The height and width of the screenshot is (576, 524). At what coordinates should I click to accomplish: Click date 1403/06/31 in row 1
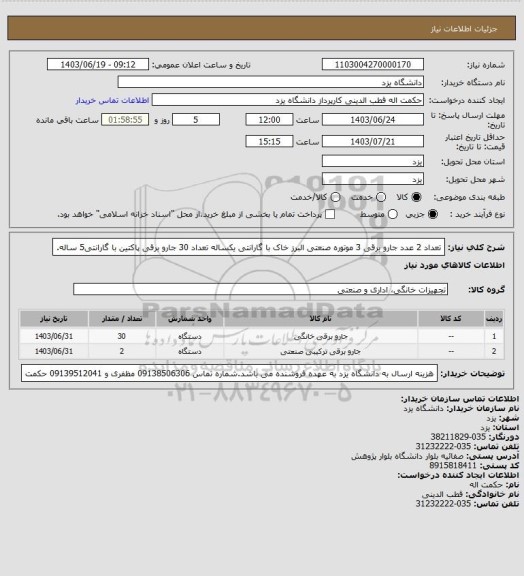(x=54, y=336)
